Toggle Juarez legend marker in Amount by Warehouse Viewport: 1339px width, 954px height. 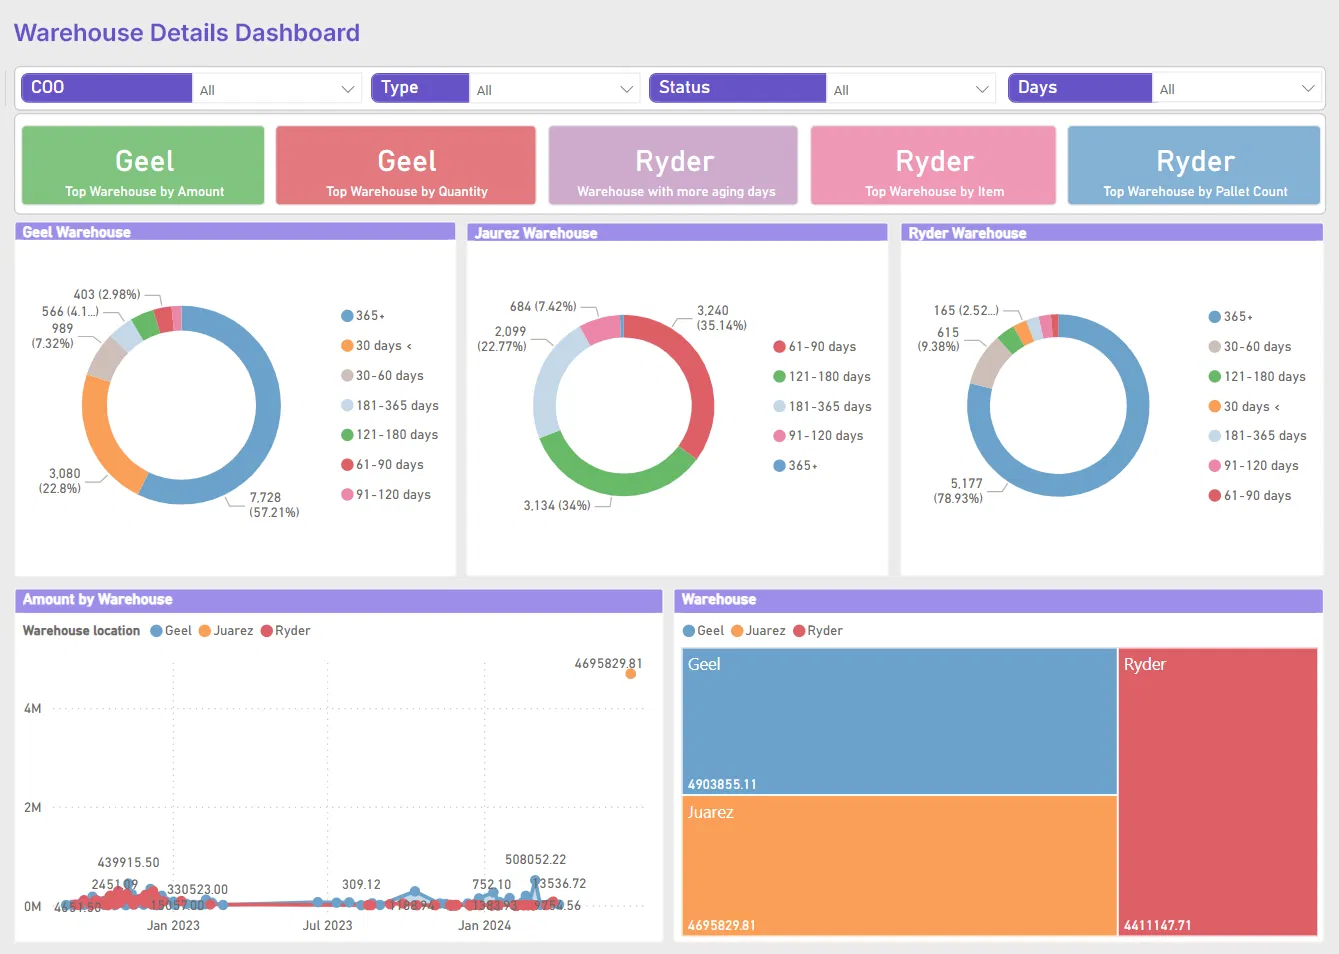[205, 631]
